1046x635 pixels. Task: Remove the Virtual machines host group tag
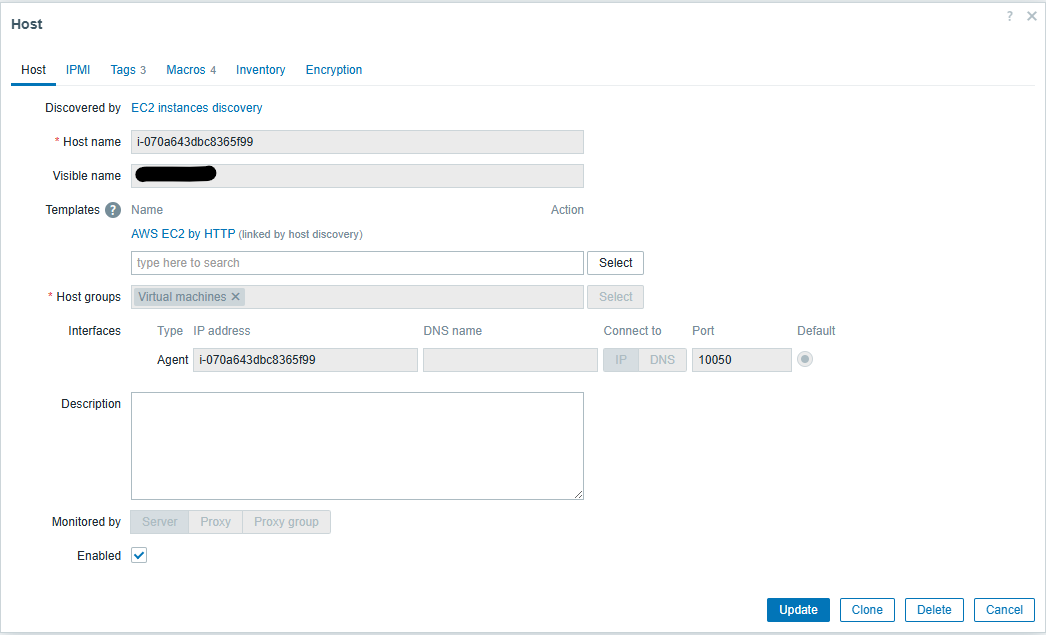pos(236,297)
